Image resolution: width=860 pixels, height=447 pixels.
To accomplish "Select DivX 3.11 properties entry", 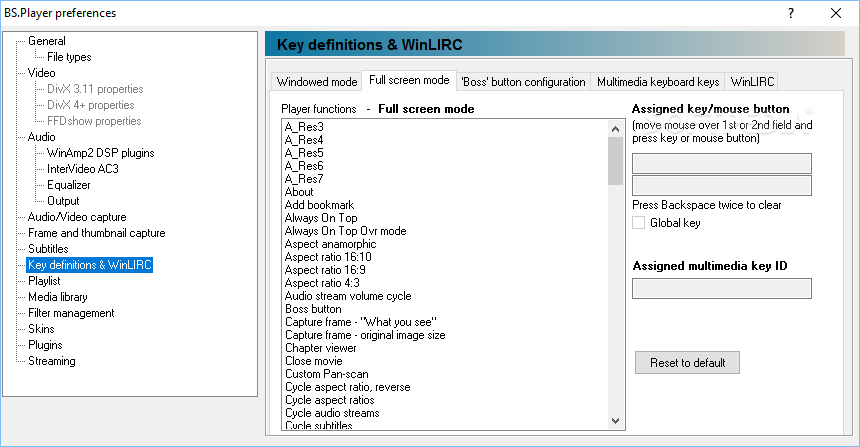I will point(95,89).
